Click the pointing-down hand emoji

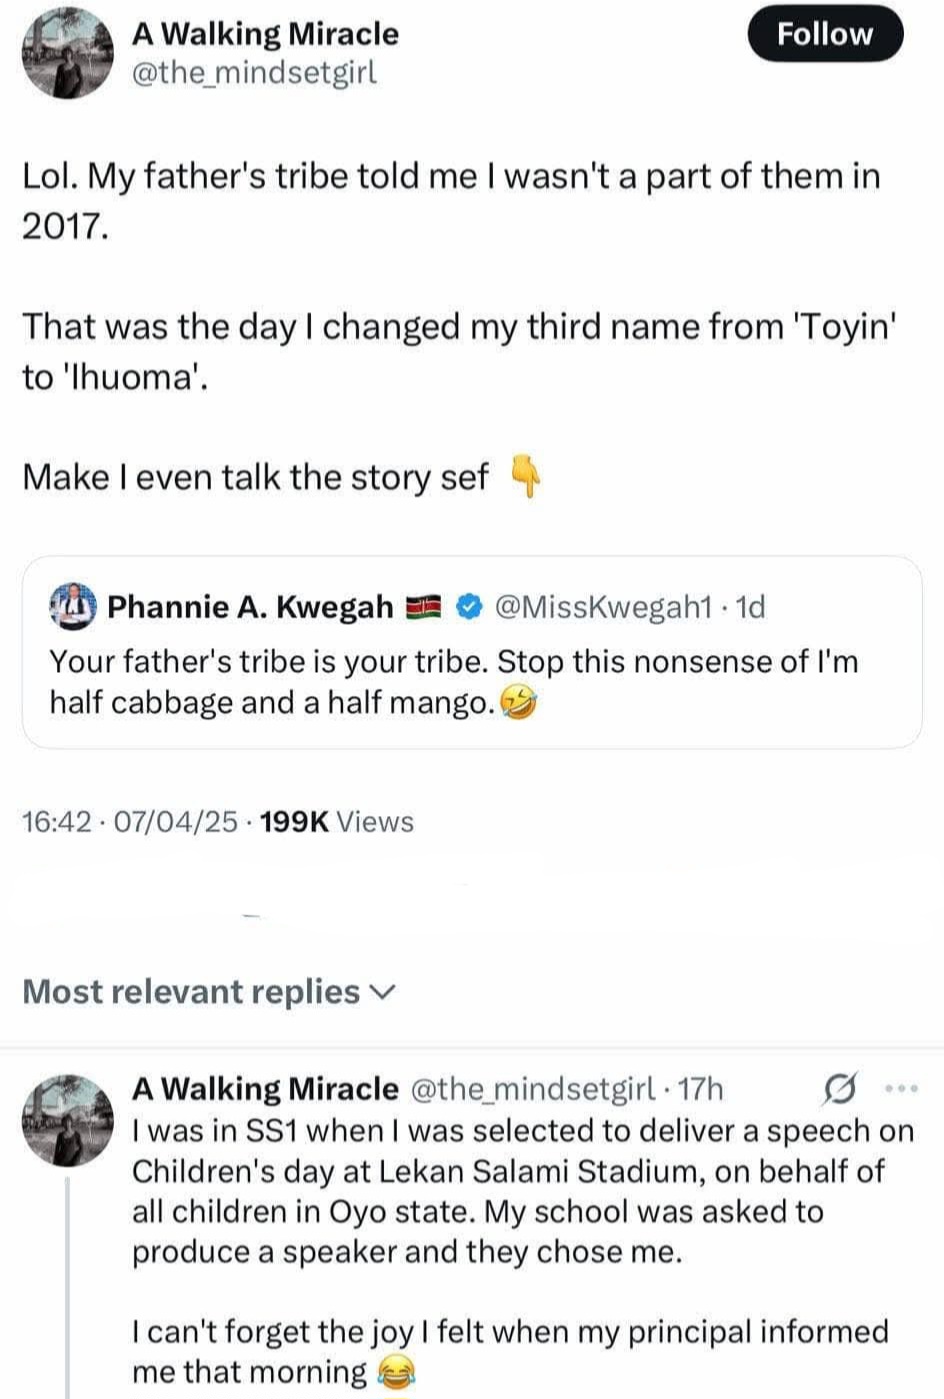[x=526, y=477]
